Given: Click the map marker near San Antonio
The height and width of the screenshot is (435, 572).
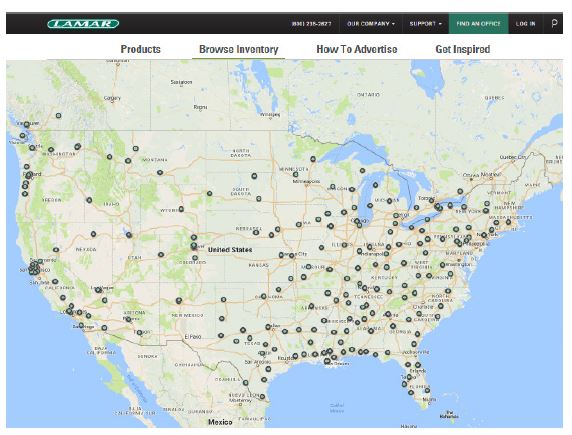Looking at the screenshot, I should click(x=268, y=369).
